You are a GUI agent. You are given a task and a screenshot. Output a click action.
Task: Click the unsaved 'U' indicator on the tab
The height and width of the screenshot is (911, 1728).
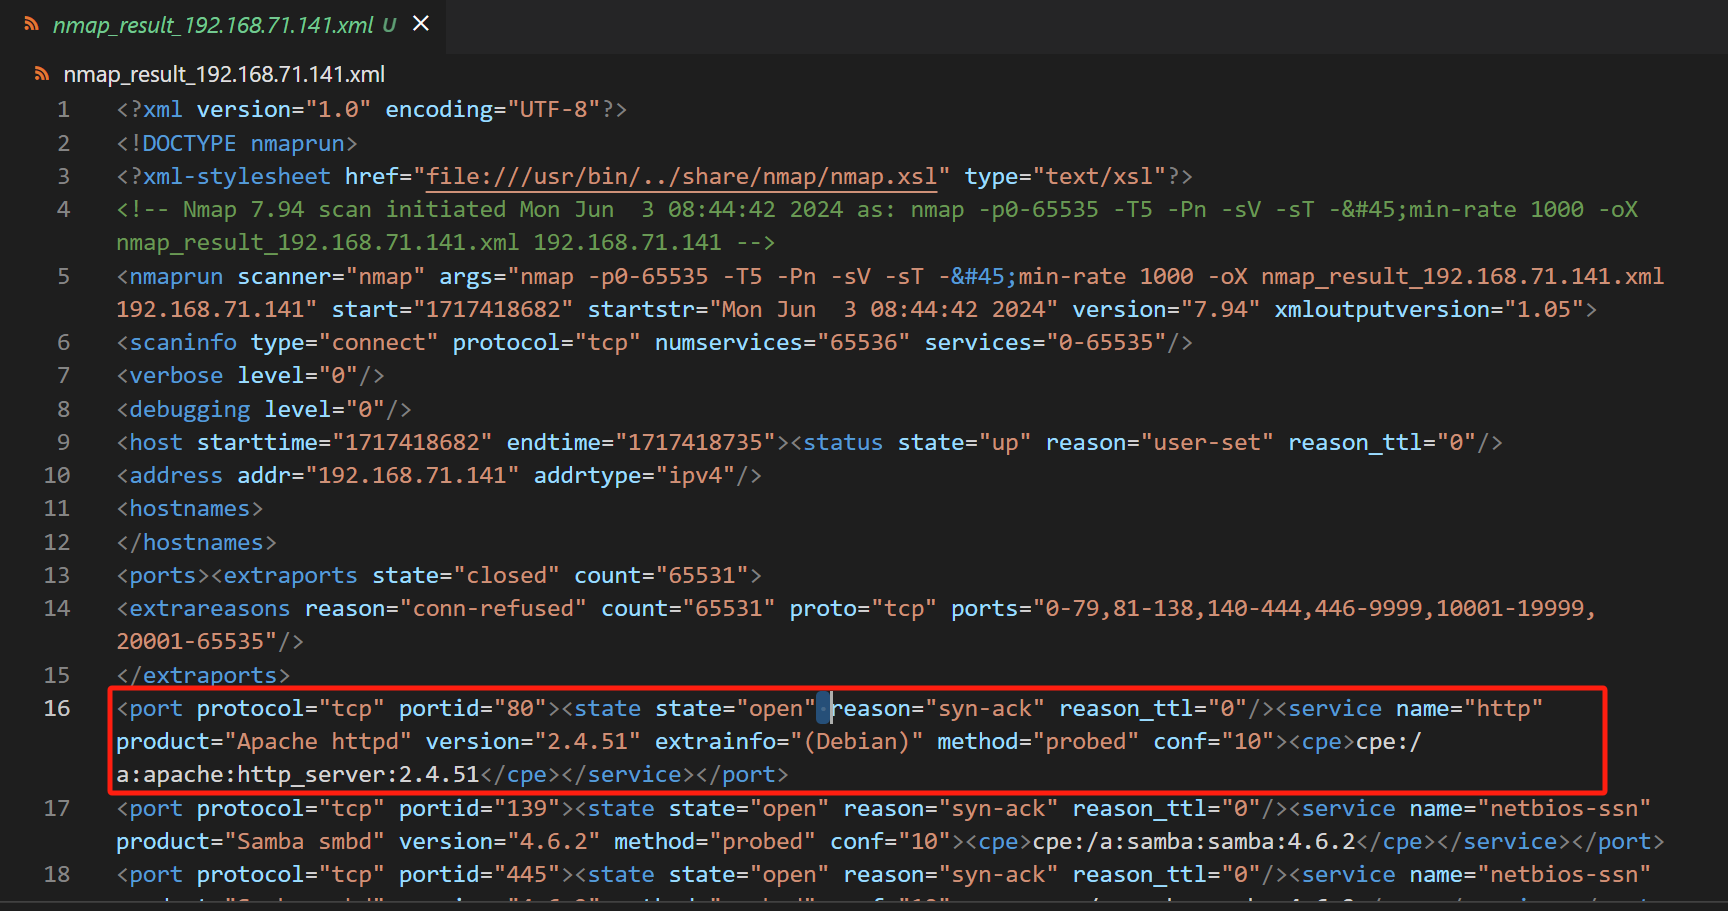[x=389, y=25]
